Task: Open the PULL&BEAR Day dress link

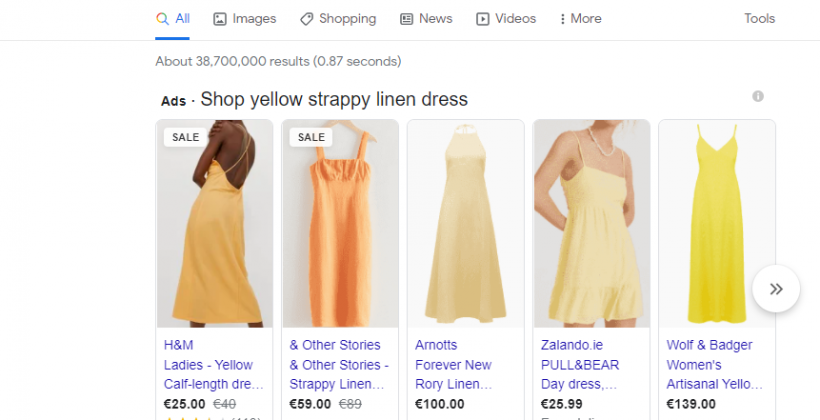Action: pyautogui.click(x=579, y=374)
